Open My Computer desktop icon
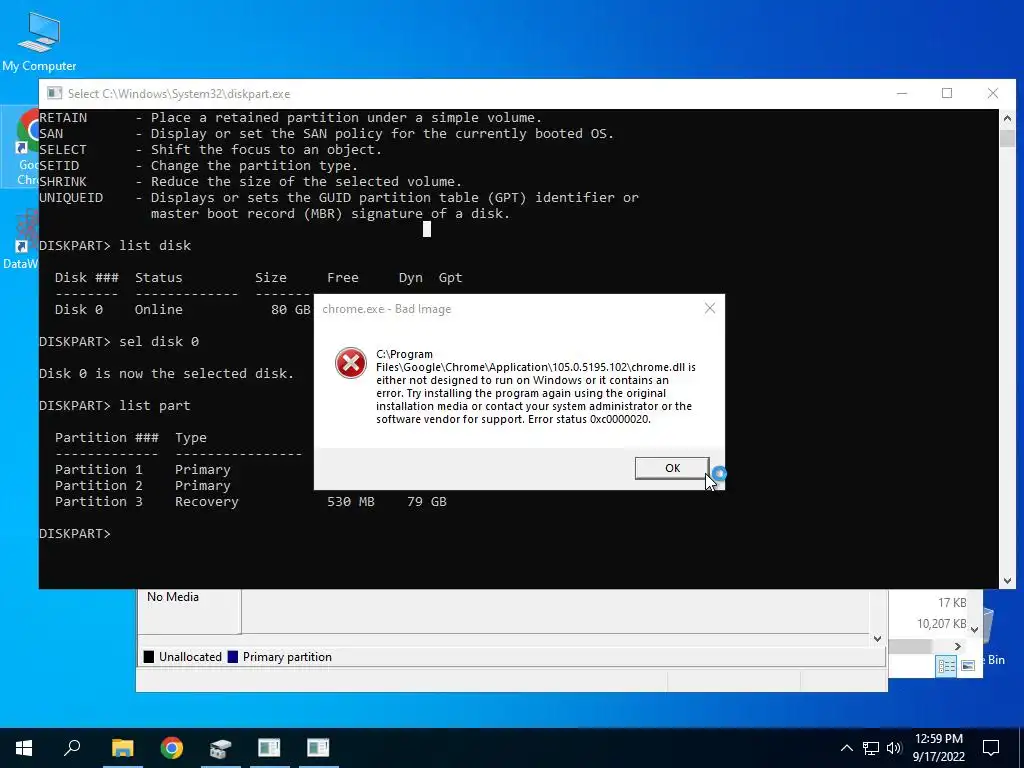1024x768 pixels. pyautogui.click(x=39, y=40)
